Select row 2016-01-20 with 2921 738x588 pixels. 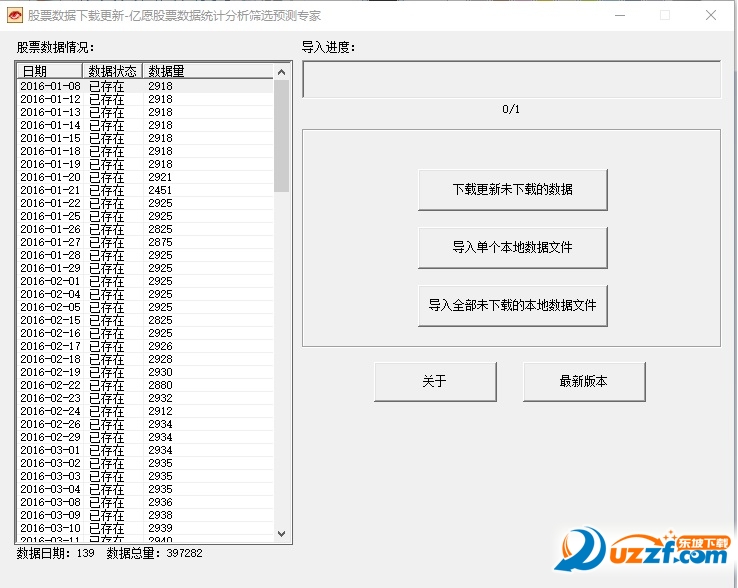[x=145, y=177]
